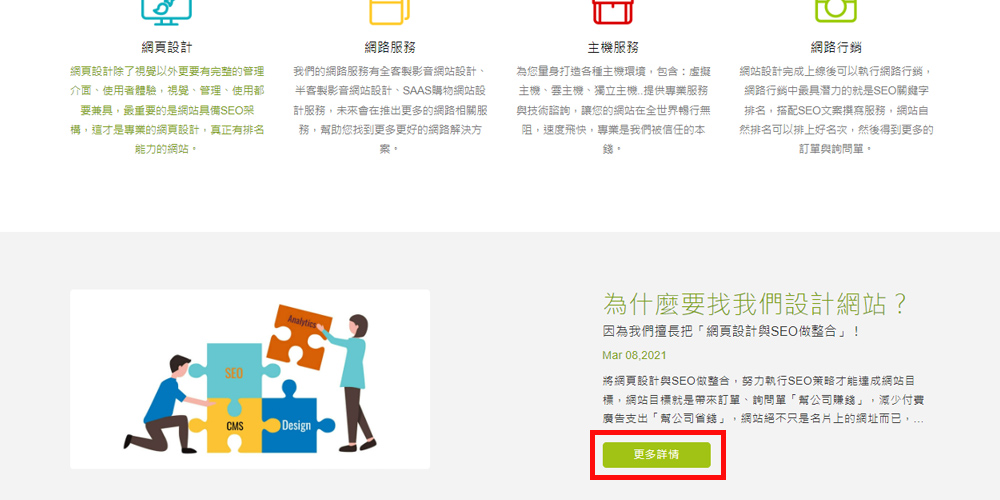Click the 網路行銷 description text
Image resolution: width=1000 pixels, height=500 pixels.
point(836,110)
